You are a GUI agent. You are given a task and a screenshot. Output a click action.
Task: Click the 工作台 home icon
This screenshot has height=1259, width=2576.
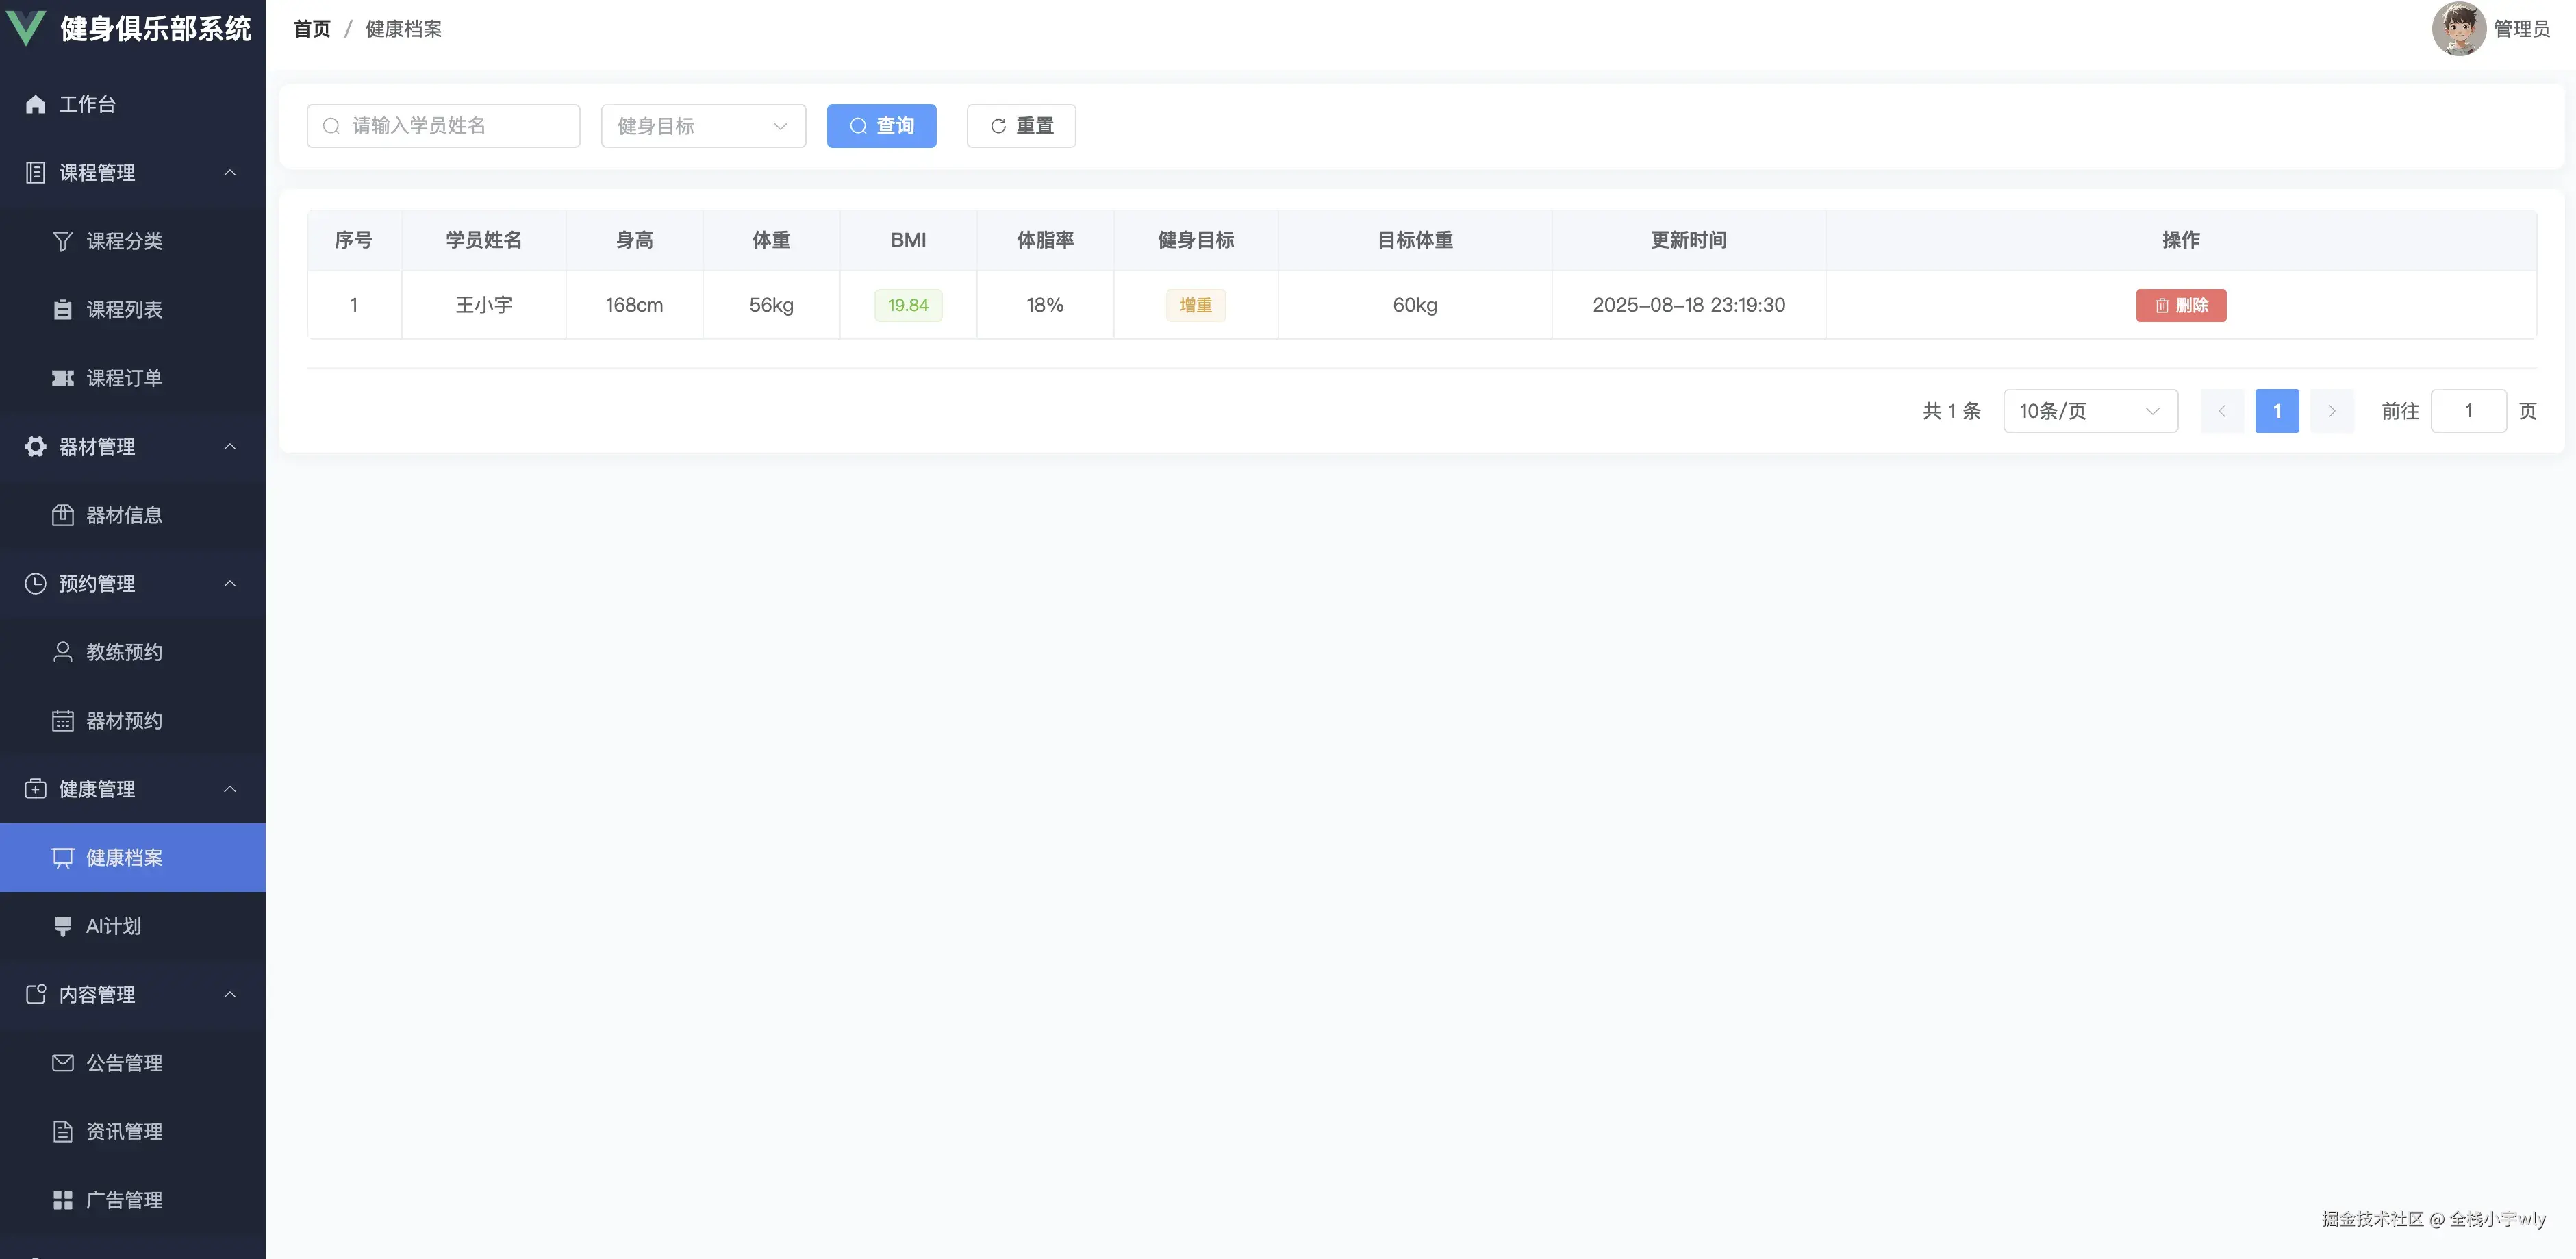(35, 104)
